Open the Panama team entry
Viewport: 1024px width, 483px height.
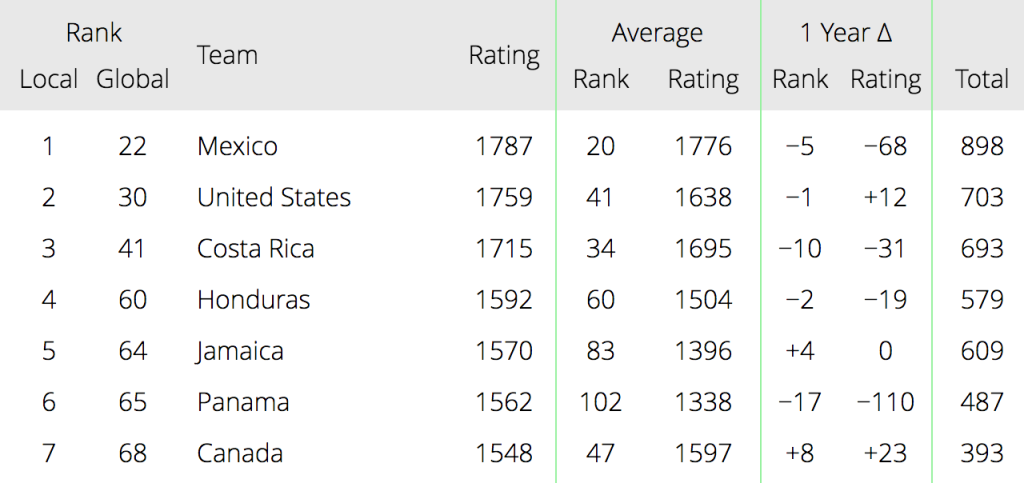click(x=243, y=402)
